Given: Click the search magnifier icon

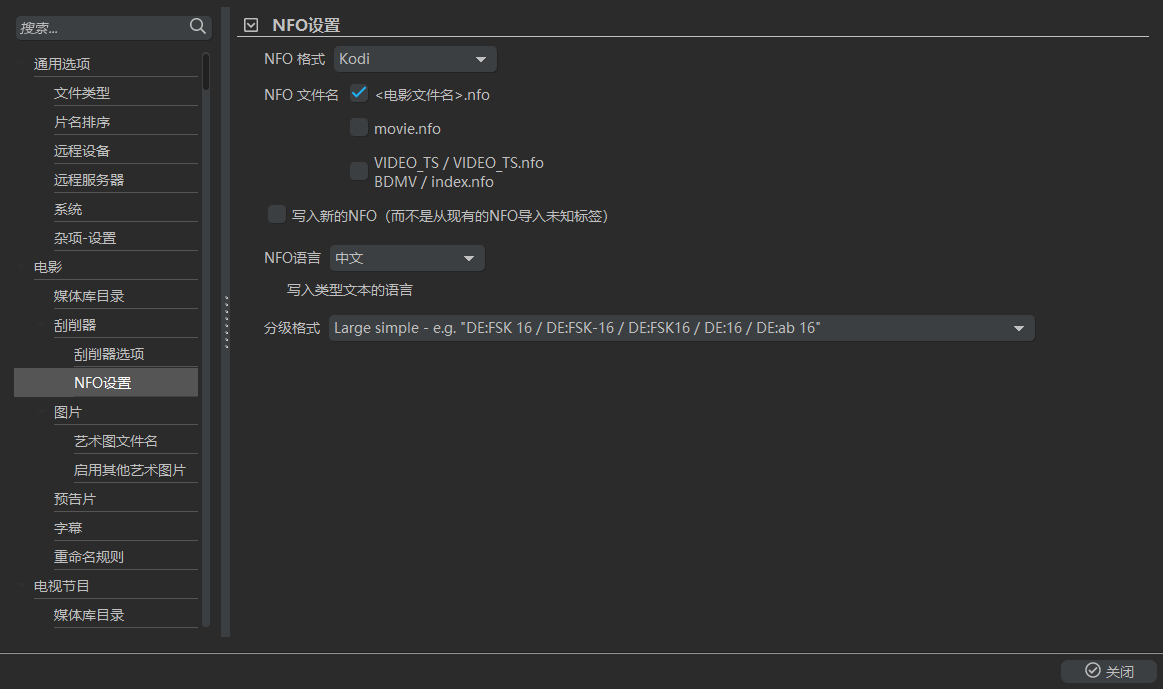Looking at the screenshot, I should tap(198, 27).
